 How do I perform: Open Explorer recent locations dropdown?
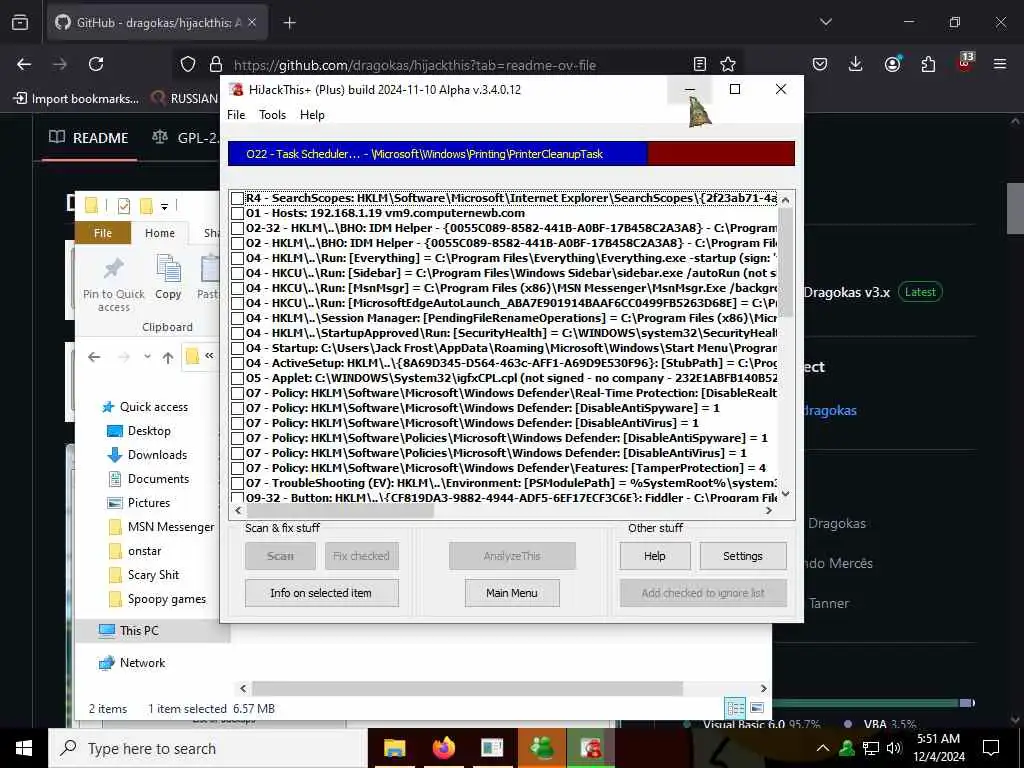tap(148, 357)
